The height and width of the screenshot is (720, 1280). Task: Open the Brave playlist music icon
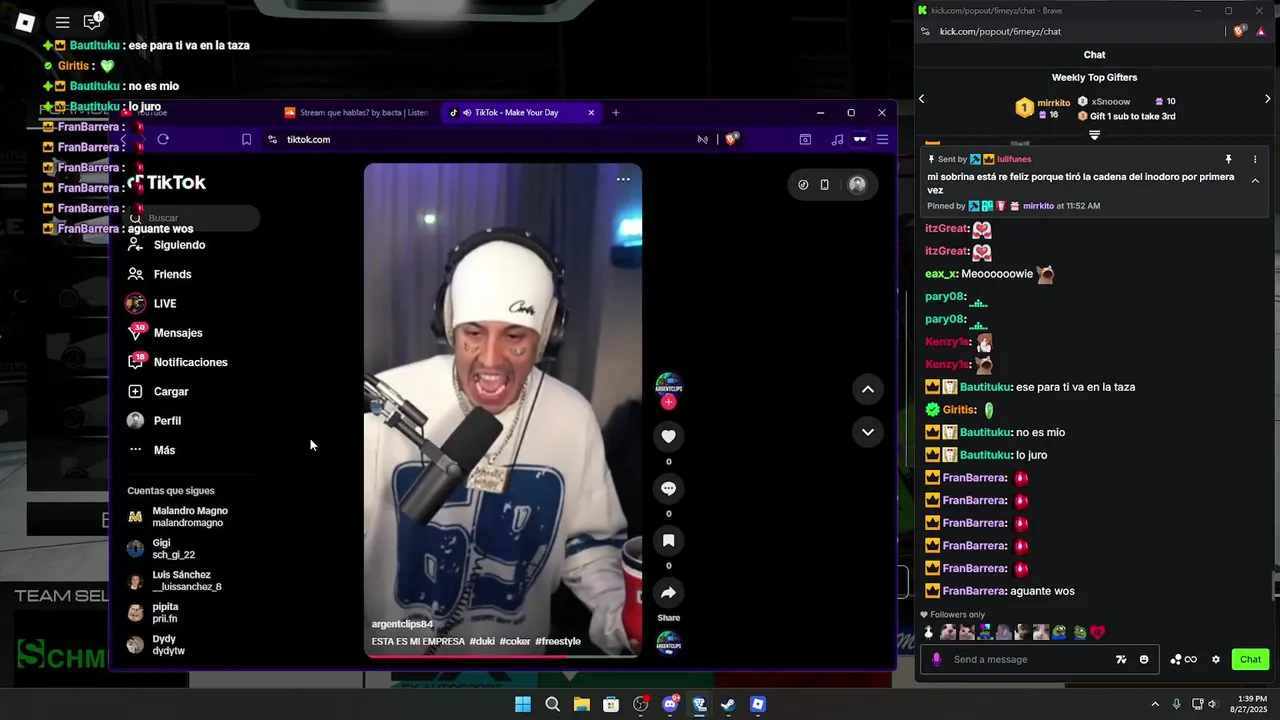[837, 139]
